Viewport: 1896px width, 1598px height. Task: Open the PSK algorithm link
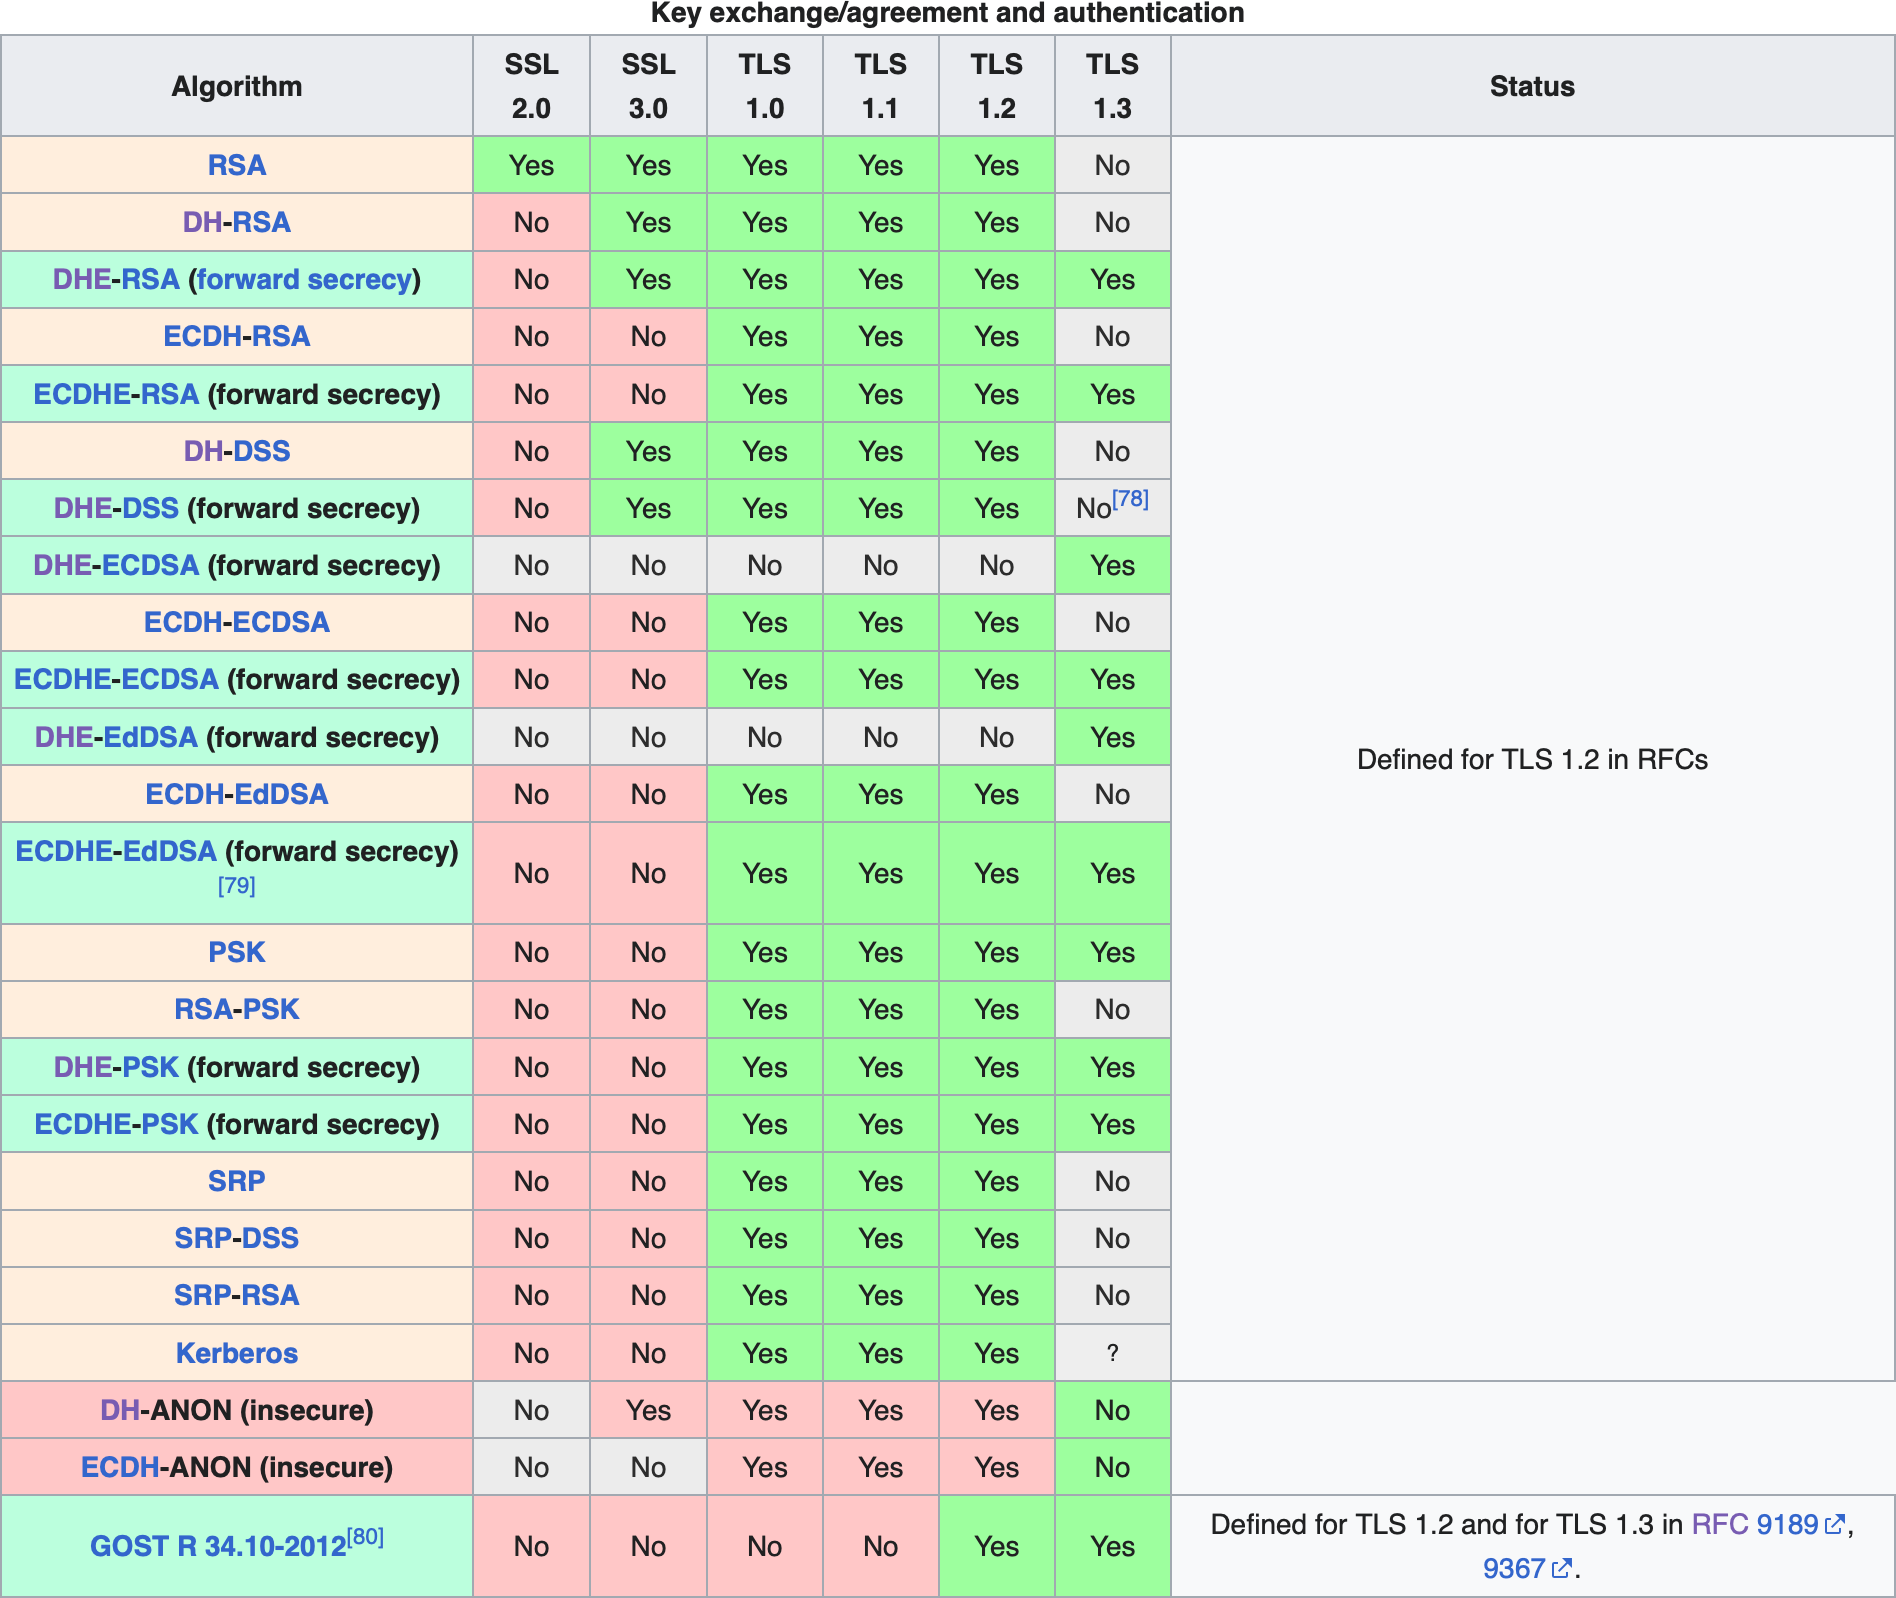237,952
